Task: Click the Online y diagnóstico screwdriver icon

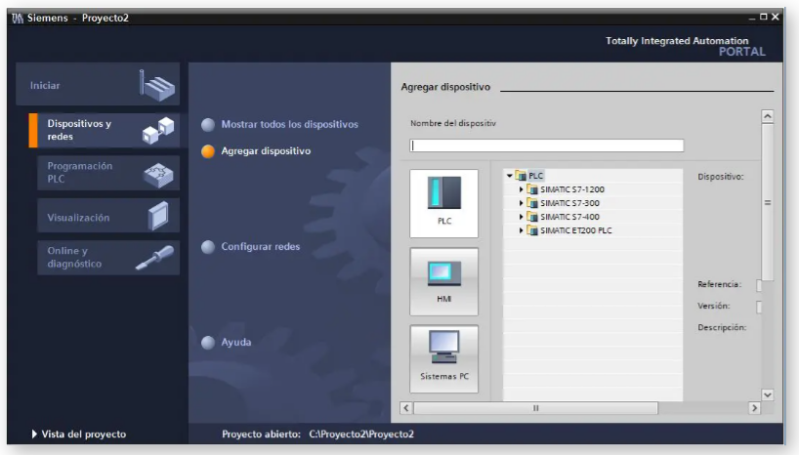Action: coord(155,257)
